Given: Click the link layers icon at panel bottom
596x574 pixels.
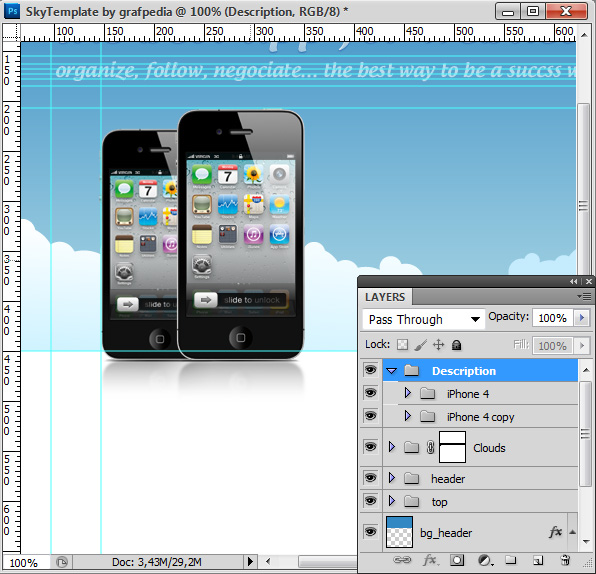Looking at the screenshot, I should pyautogui.click(x=402, y=560).
